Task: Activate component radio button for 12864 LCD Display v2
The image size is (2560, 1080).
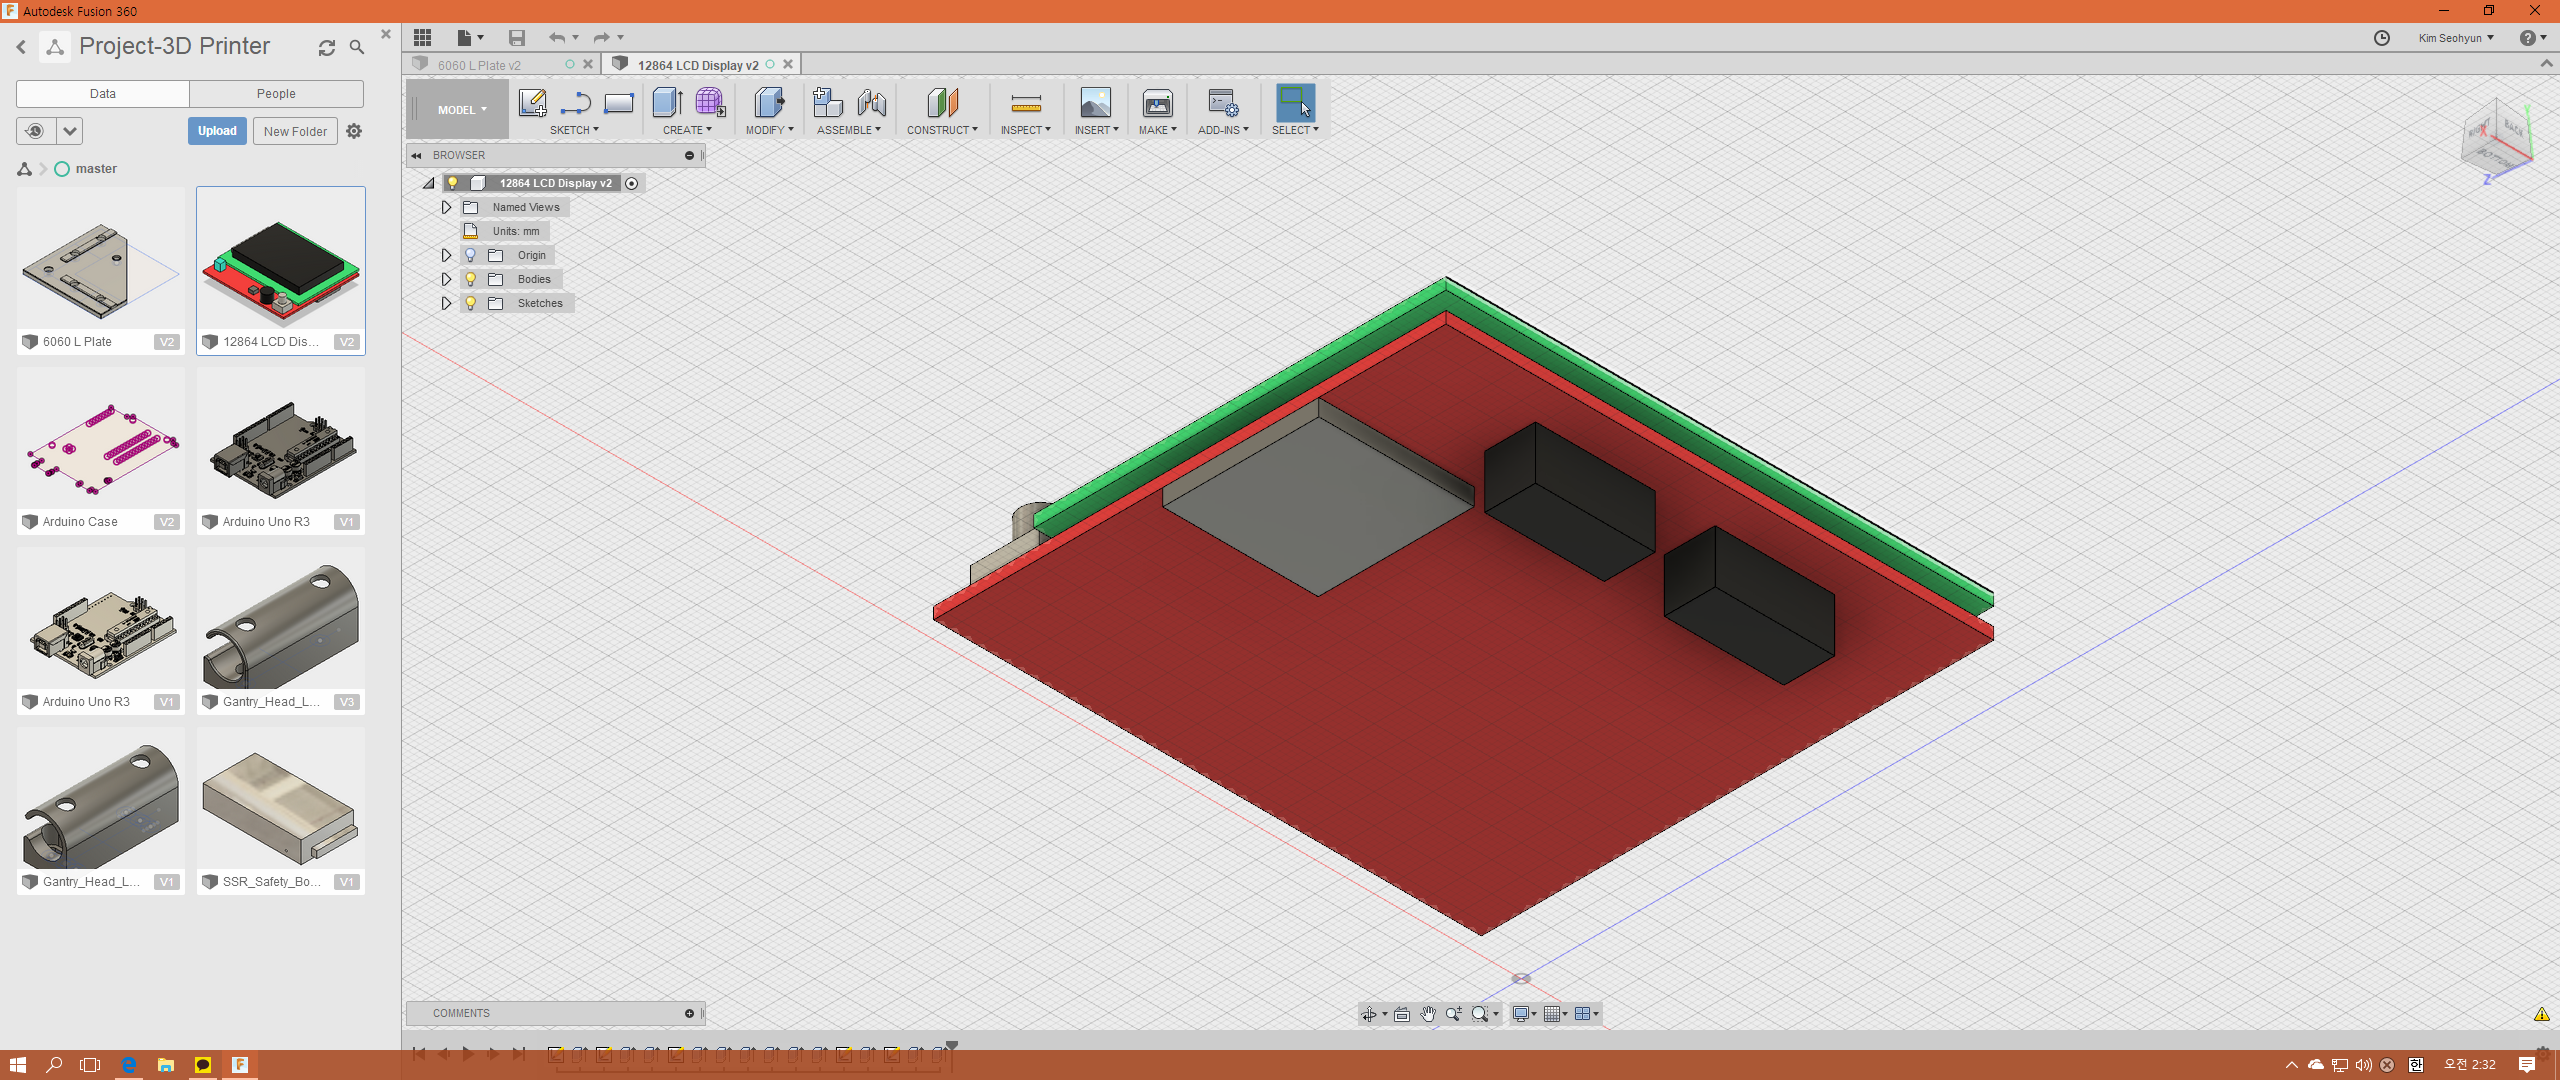Action: [632, 183]
